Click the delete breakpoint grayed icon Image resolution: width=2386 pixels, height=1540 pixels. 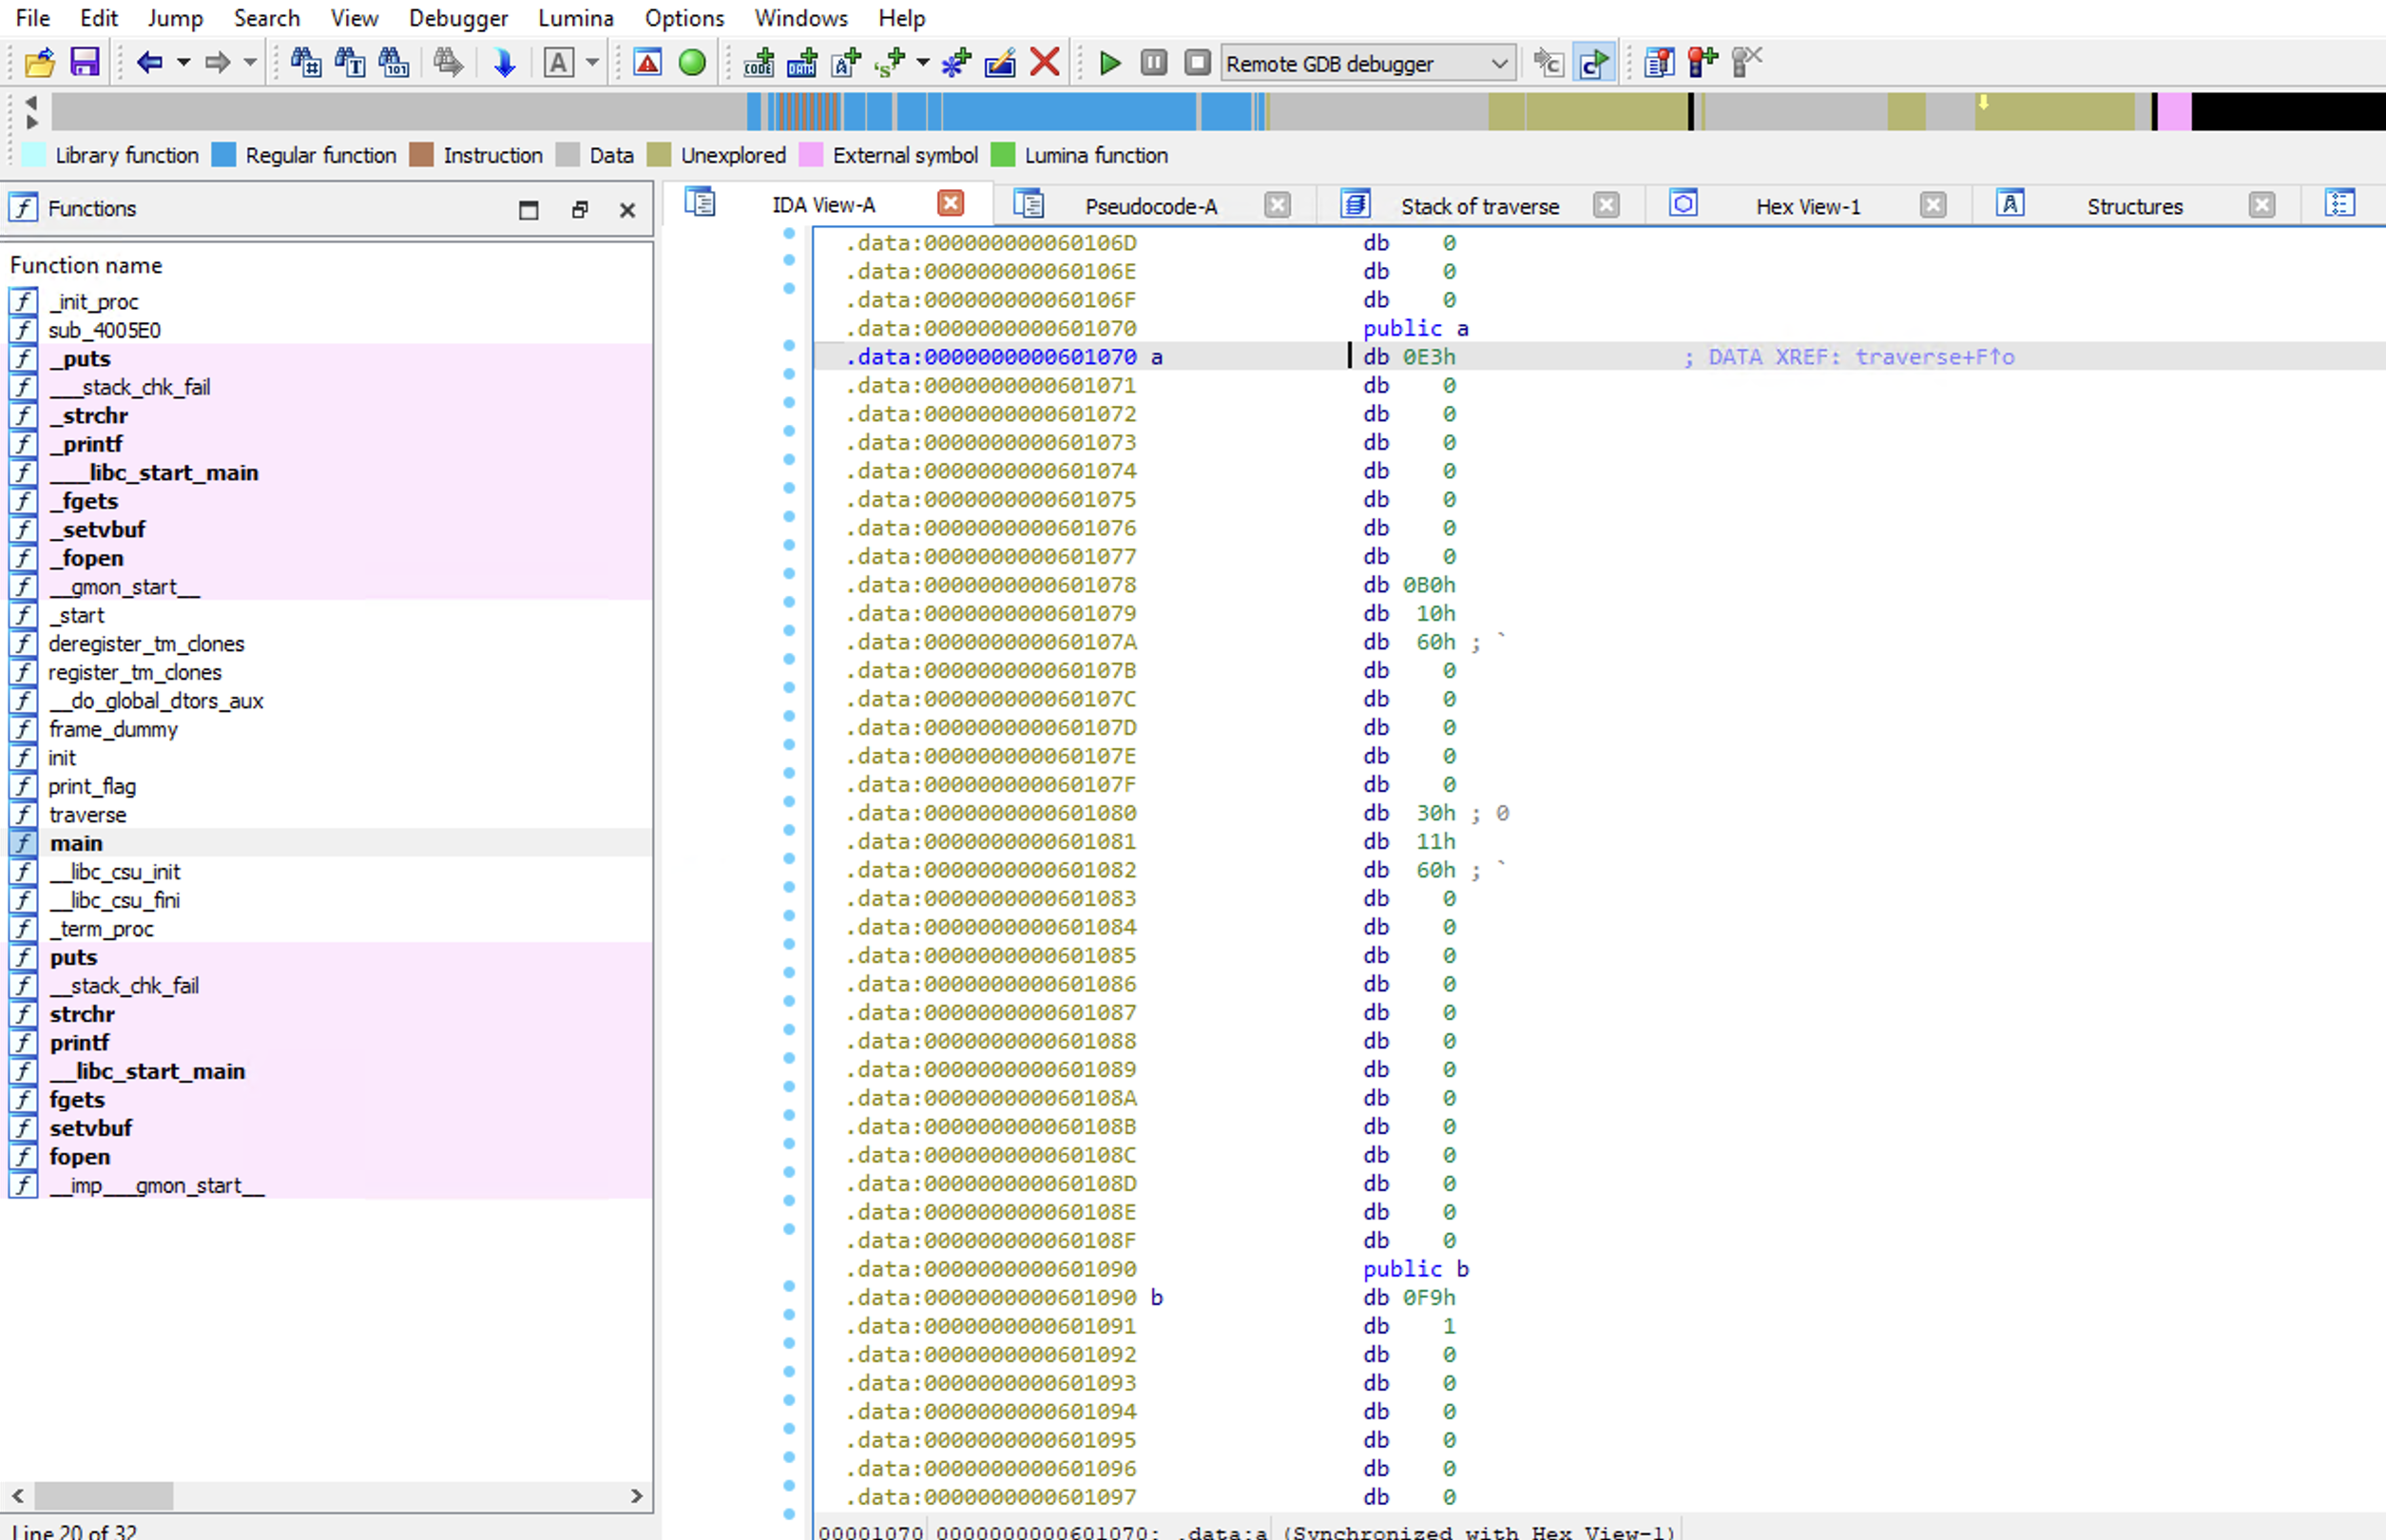1746,63
